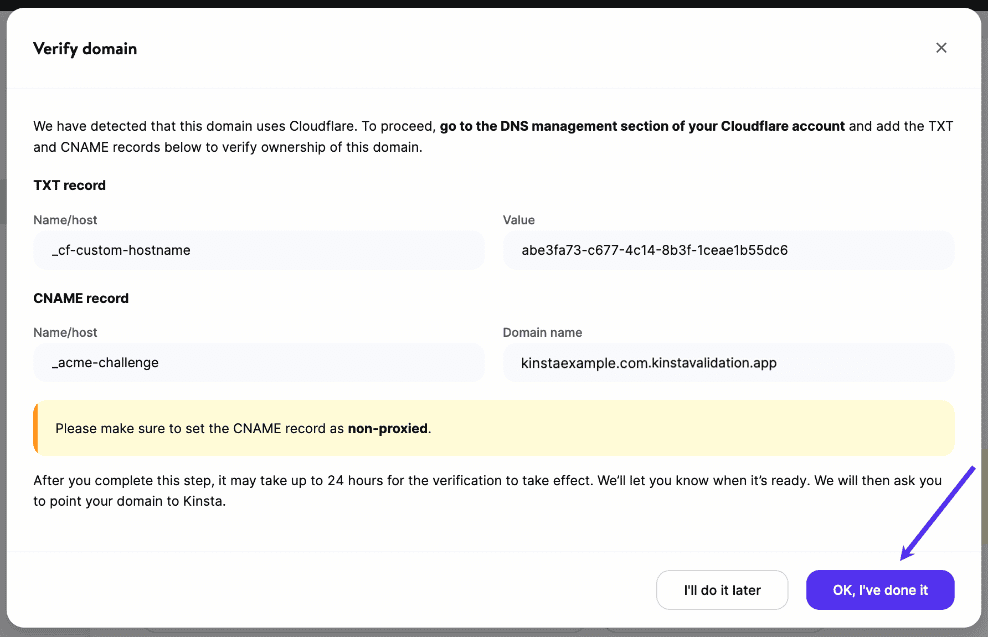Click the Name/host label under TXT record
The height and width of the screenshot is (637, 988).
pyautogui.click(x=65, y=219)
